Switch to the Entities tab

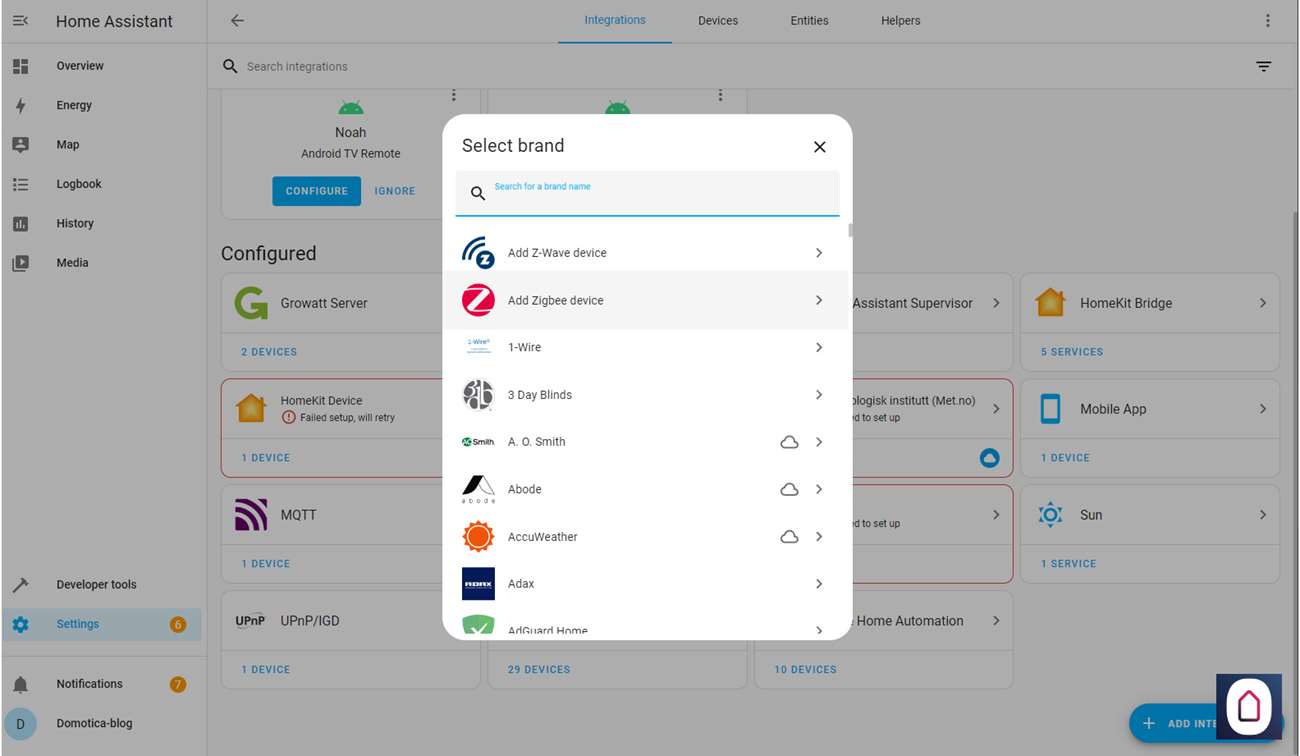click(809, 21)
